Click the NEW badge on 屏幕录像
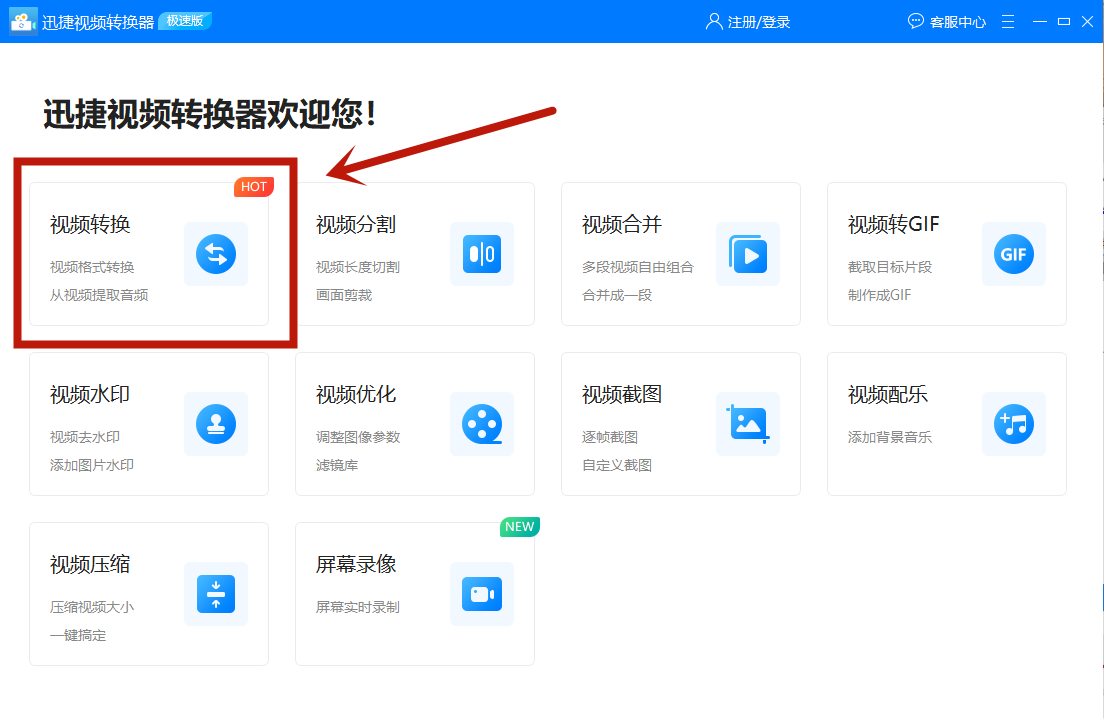This screenshot has height=719, width=1104. coord(519,526)
